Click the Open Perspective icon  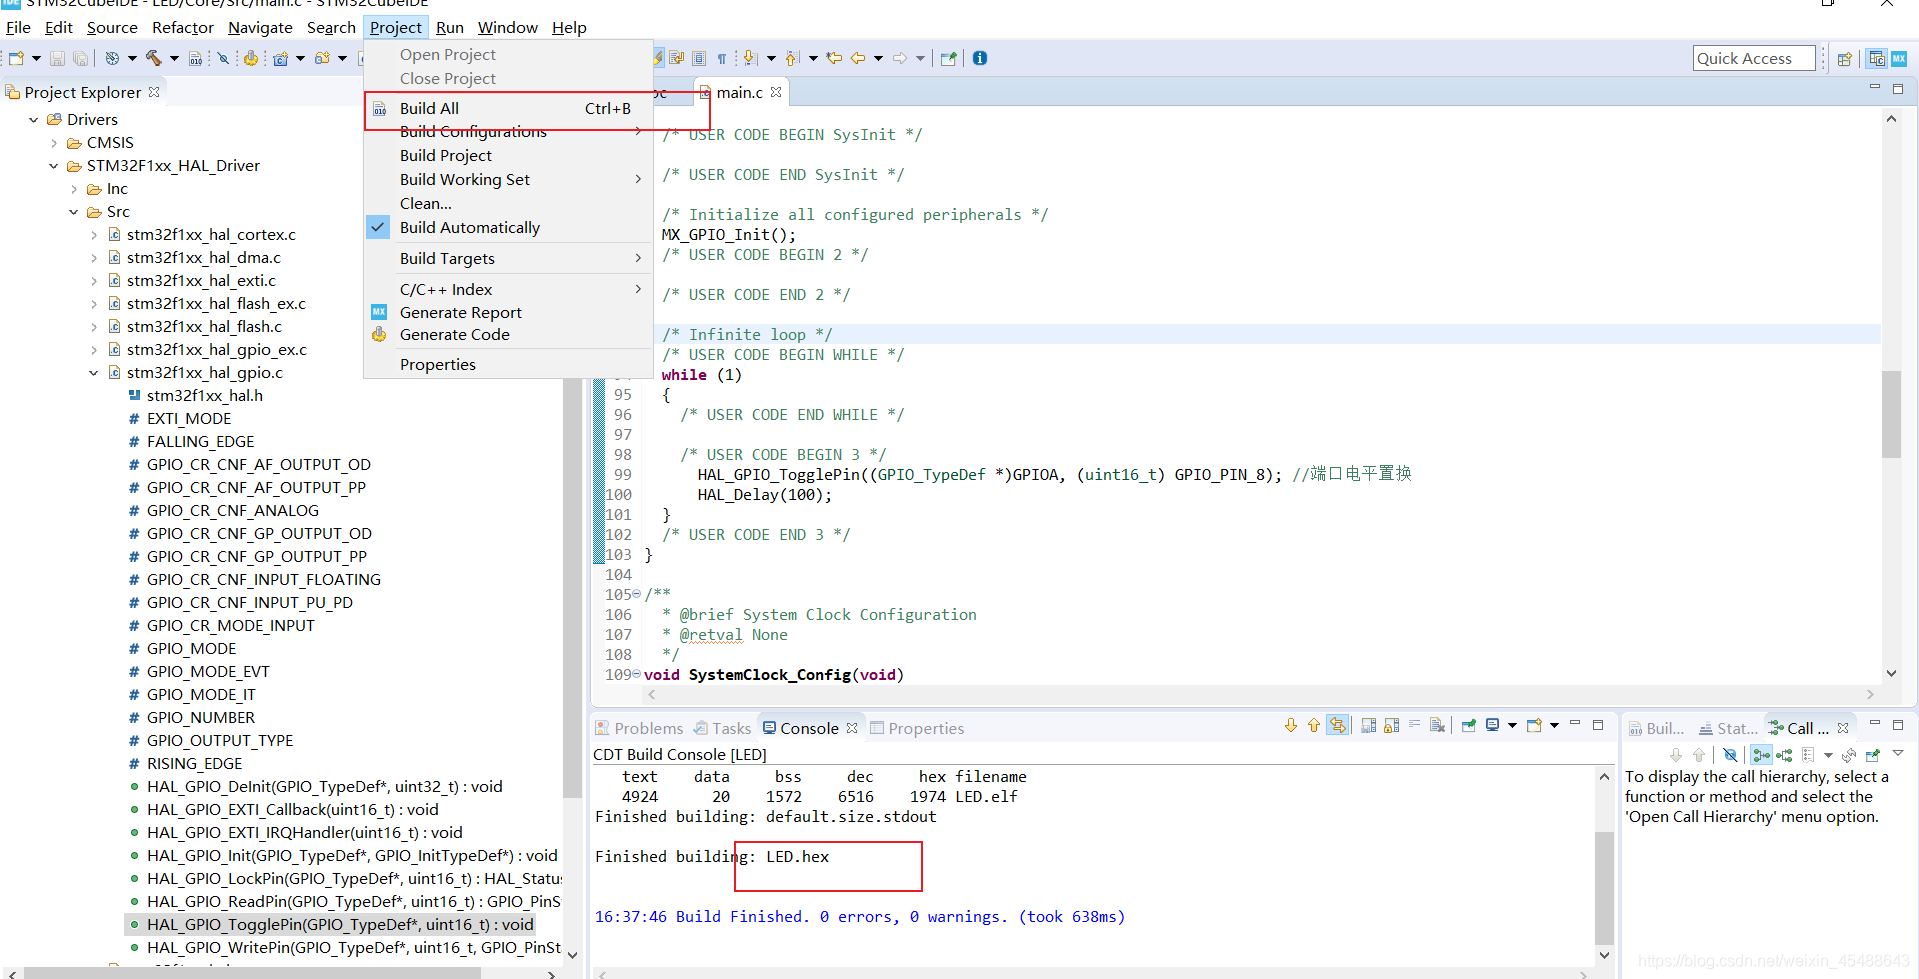click(x=1845, y=59)
